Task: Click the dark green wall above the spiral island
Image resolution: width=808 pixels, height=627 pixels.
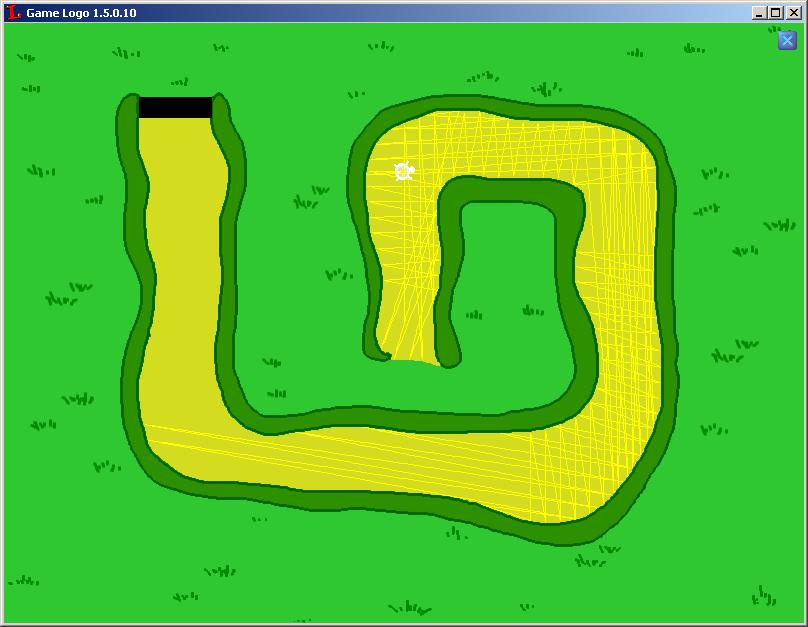Action: pyautogui.click(x=510, y=190)
